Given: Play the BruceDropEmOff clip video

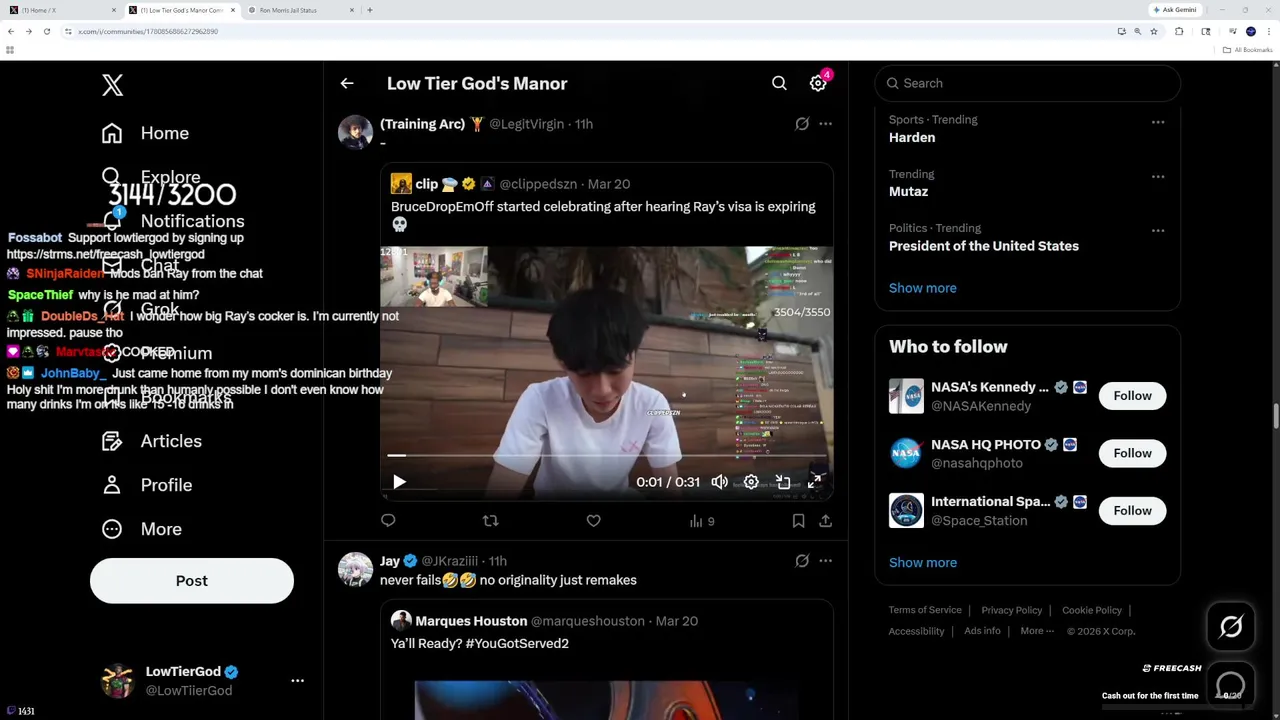Looking at the screenshot, I should (x=399, y=482).
